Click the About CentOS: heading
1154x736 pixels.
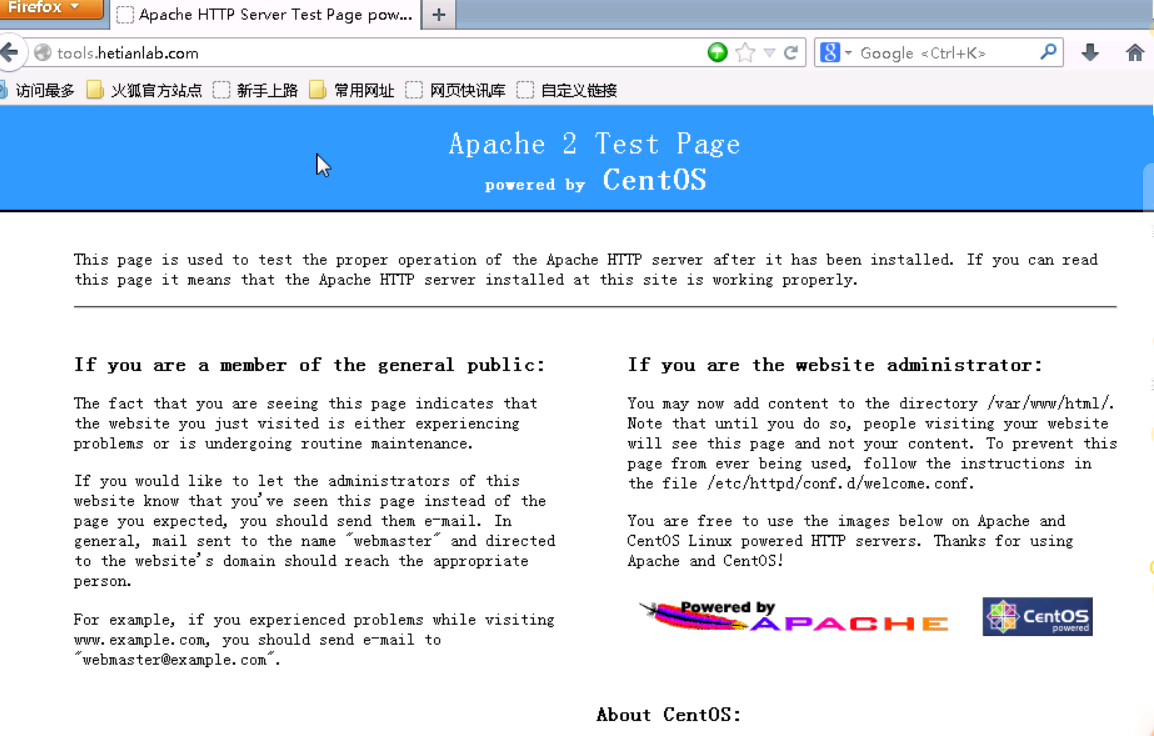pos(668,715)
